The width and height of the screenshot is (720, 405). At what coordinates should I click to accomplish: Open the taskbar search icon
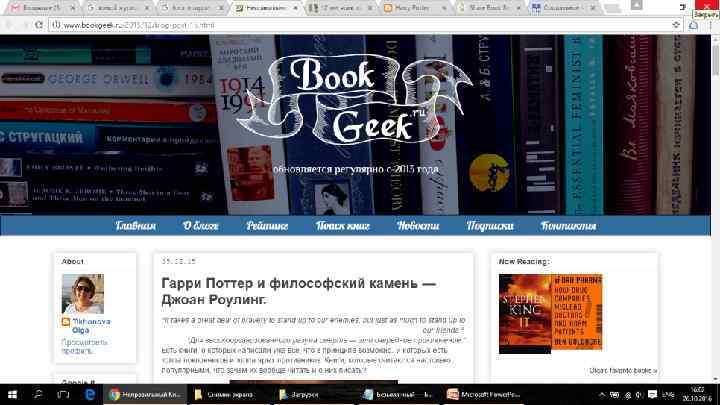point(38,394)
